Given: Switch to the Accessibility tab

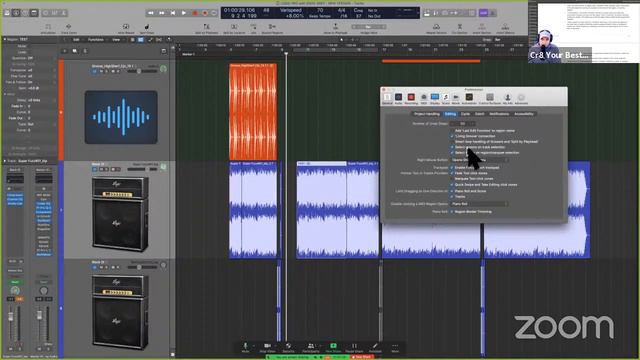Looking at the screenshot, I should 524,114.
